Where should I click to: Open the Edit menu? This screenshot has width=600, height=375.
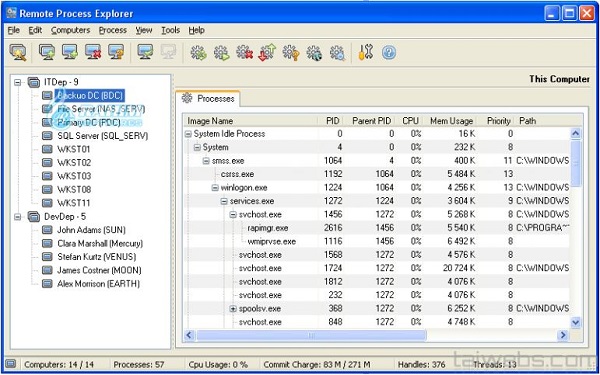click(35, 30)
